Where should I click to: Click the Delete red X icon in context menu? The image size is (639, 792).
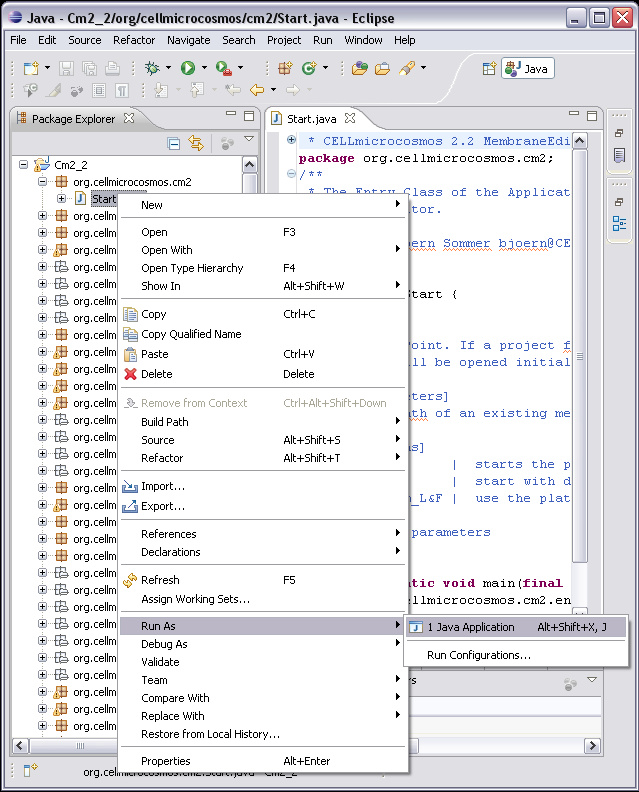click(130, 374)
